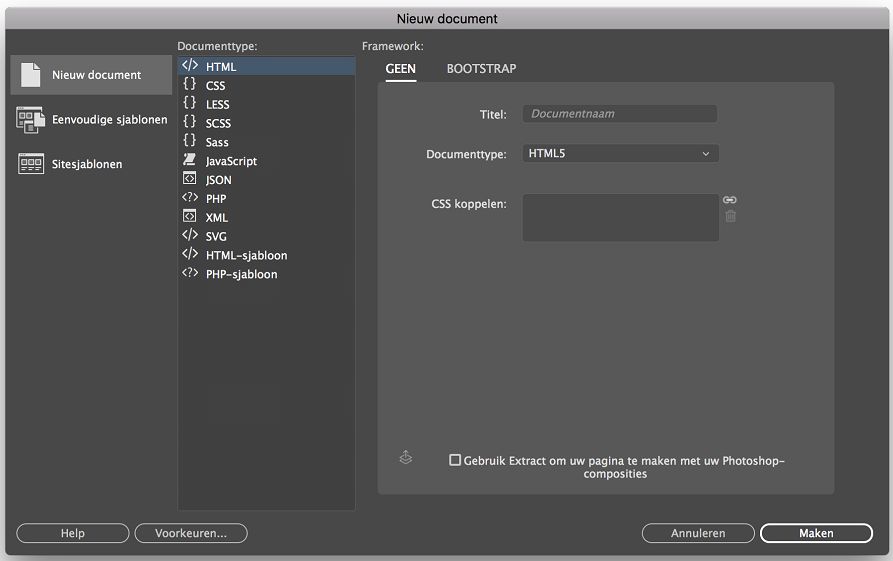
Task: Enable the Gebruik Extract checkbox
Action: tap(454, 460)
